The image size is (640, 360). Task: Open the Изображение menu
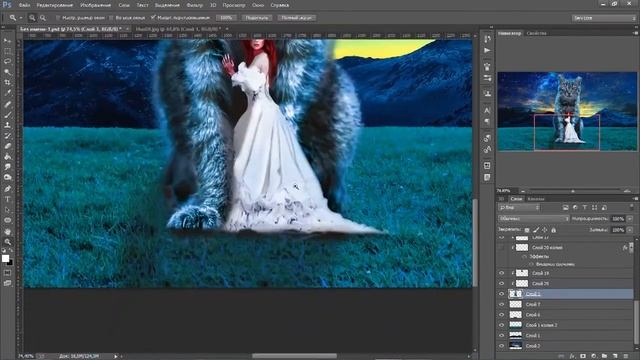(x=96, y=5)
